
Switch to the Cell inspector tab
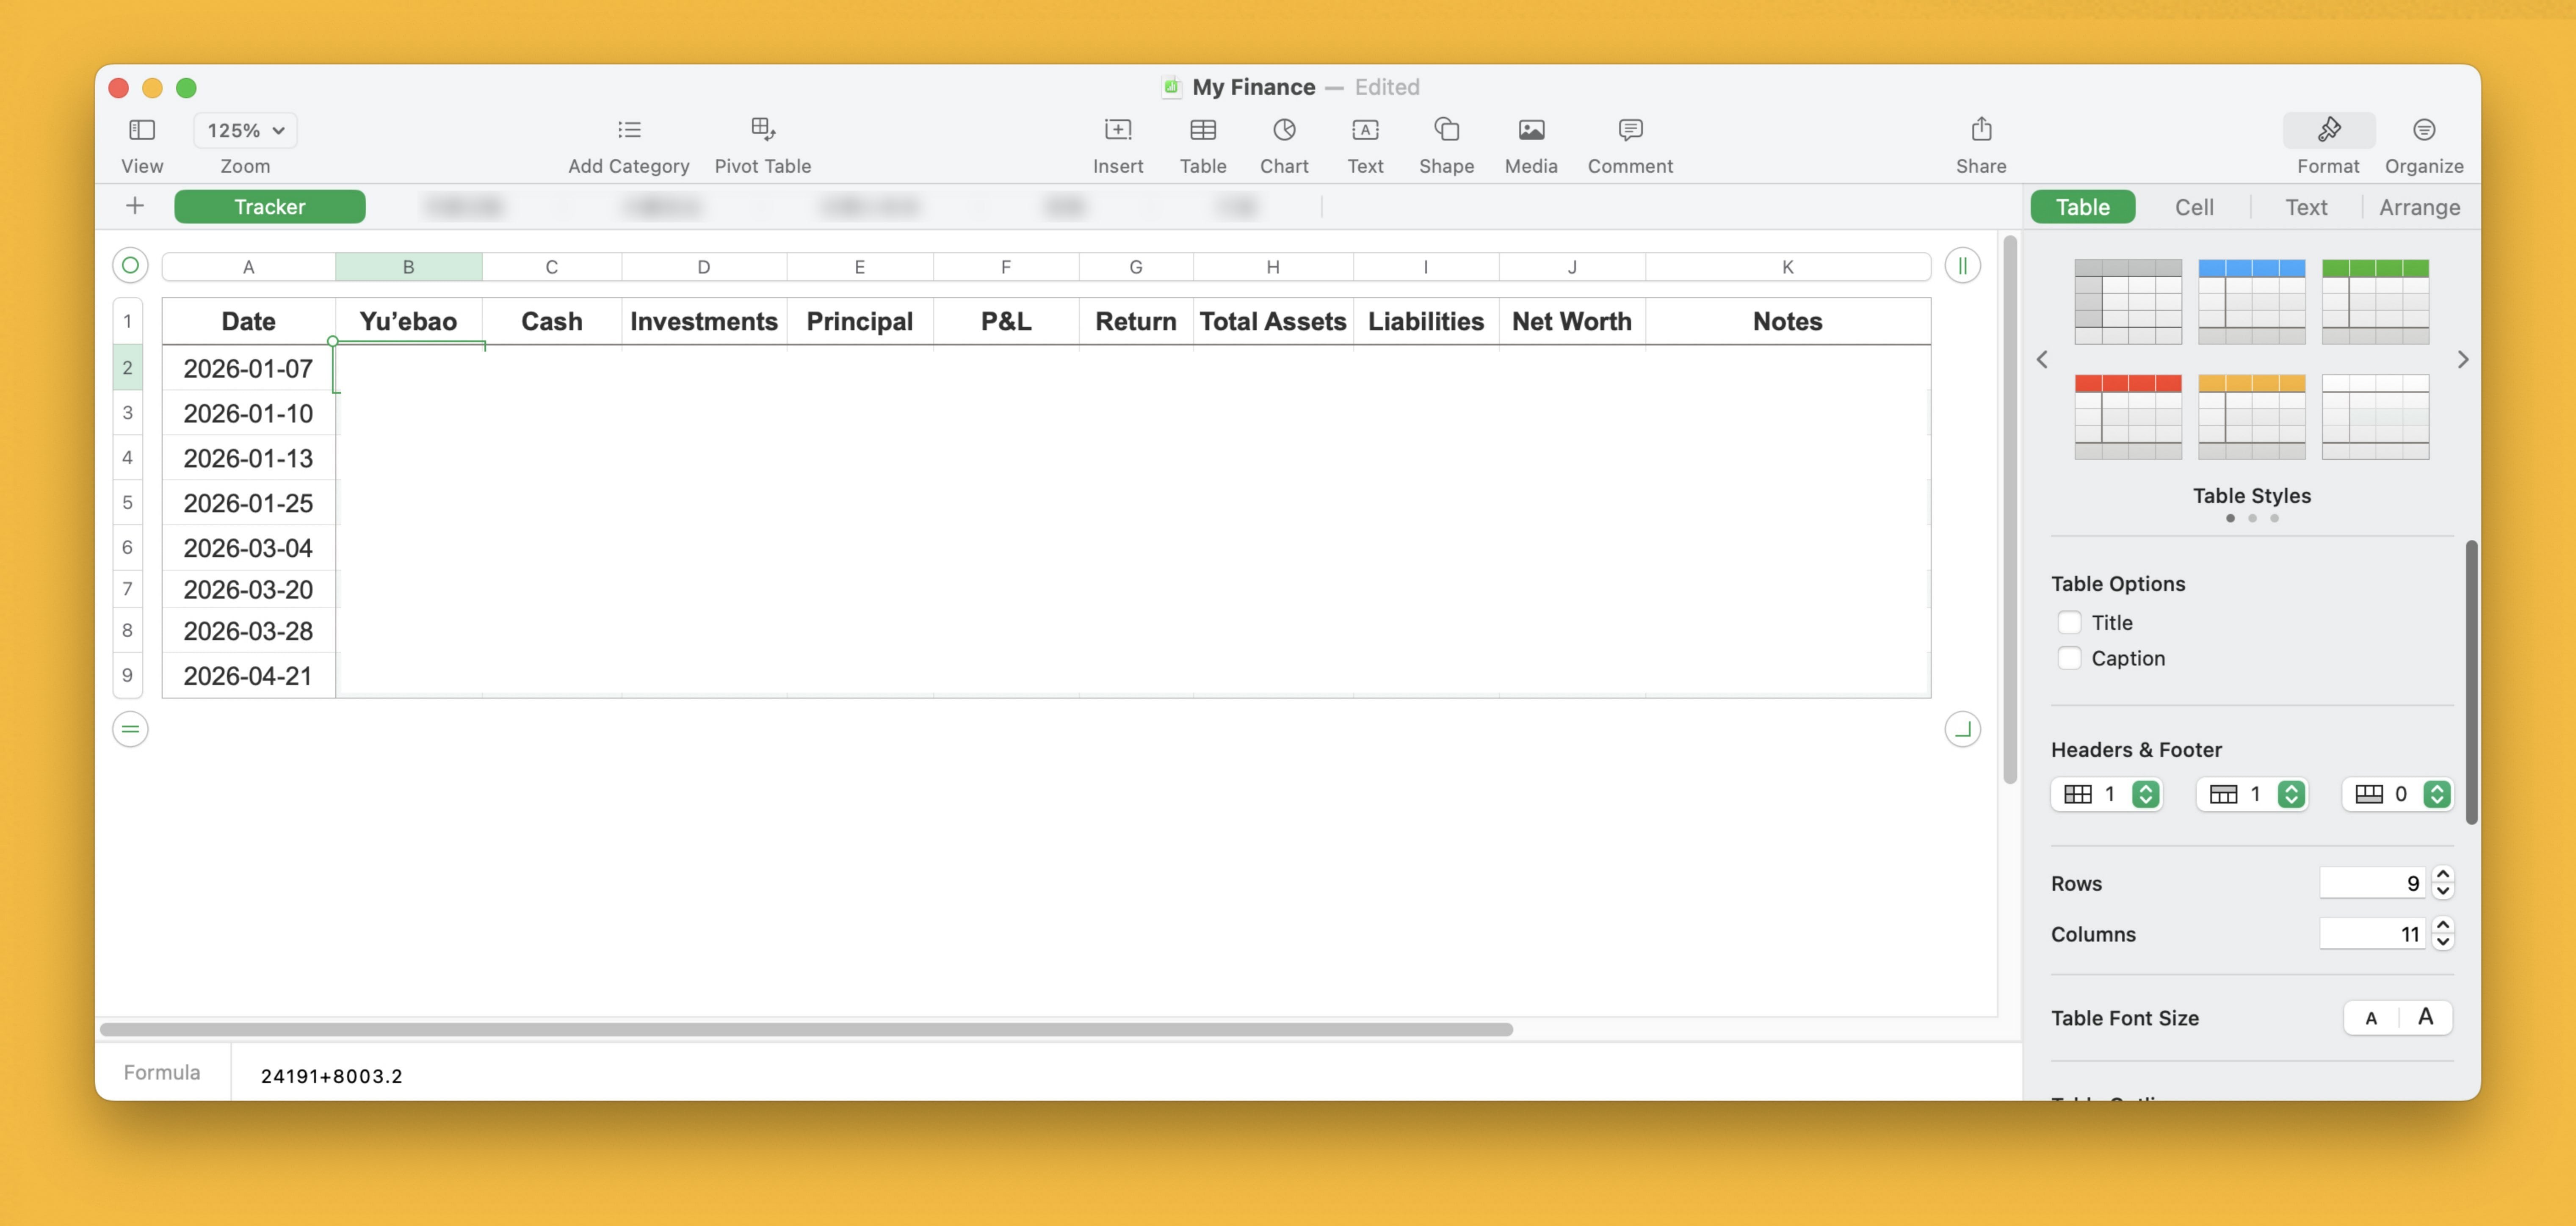(x=2194, y=206)
